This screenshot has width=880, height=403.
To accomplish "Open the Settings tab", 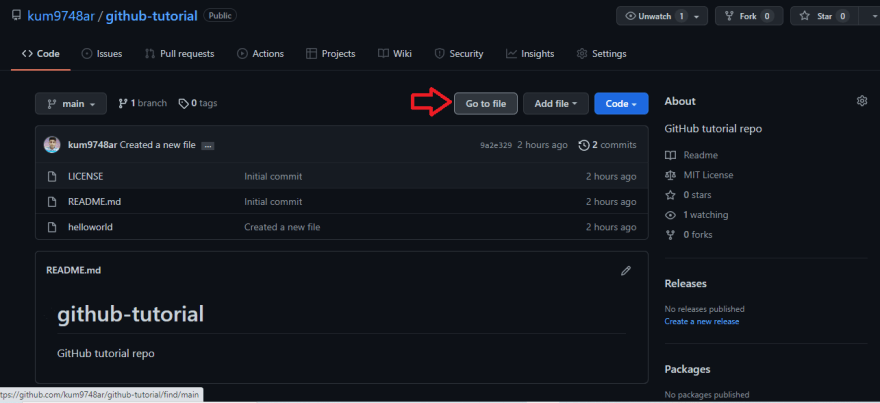I will pyautogui.click(x=602, y=54).
